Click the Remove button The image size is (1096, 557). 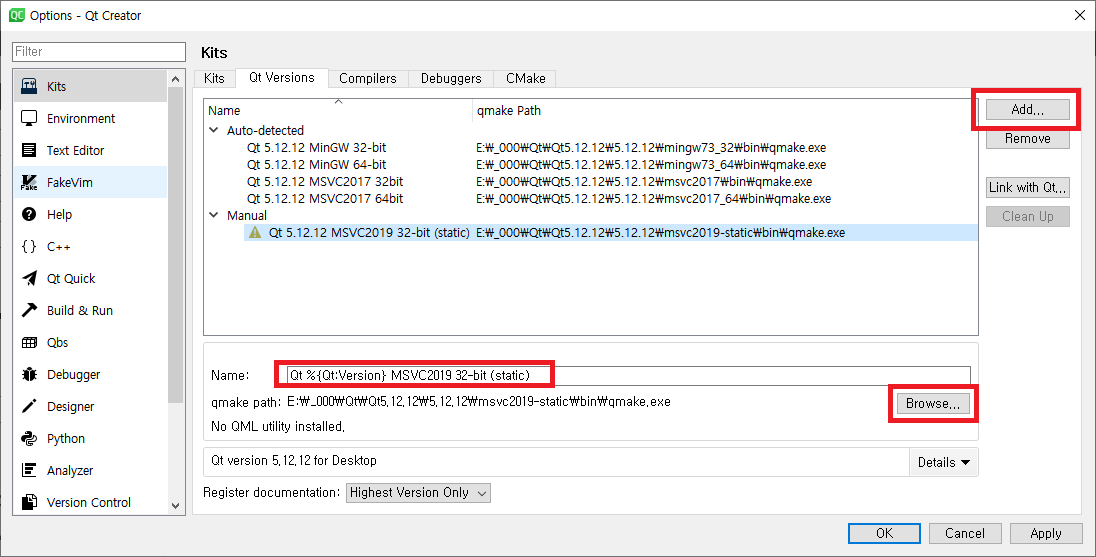click(1028, 138)
